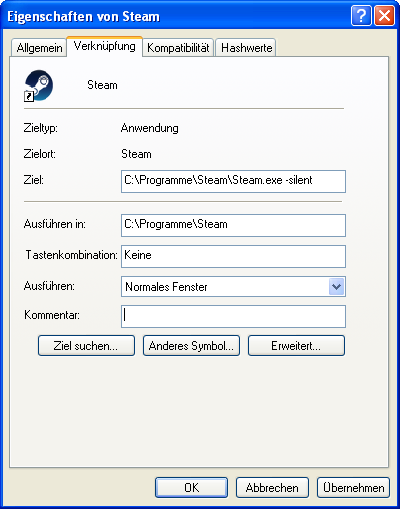This screenshot has height=509, width=400.
Task: Apply changes with Übernehmen
Action: [x=353, y=488]
